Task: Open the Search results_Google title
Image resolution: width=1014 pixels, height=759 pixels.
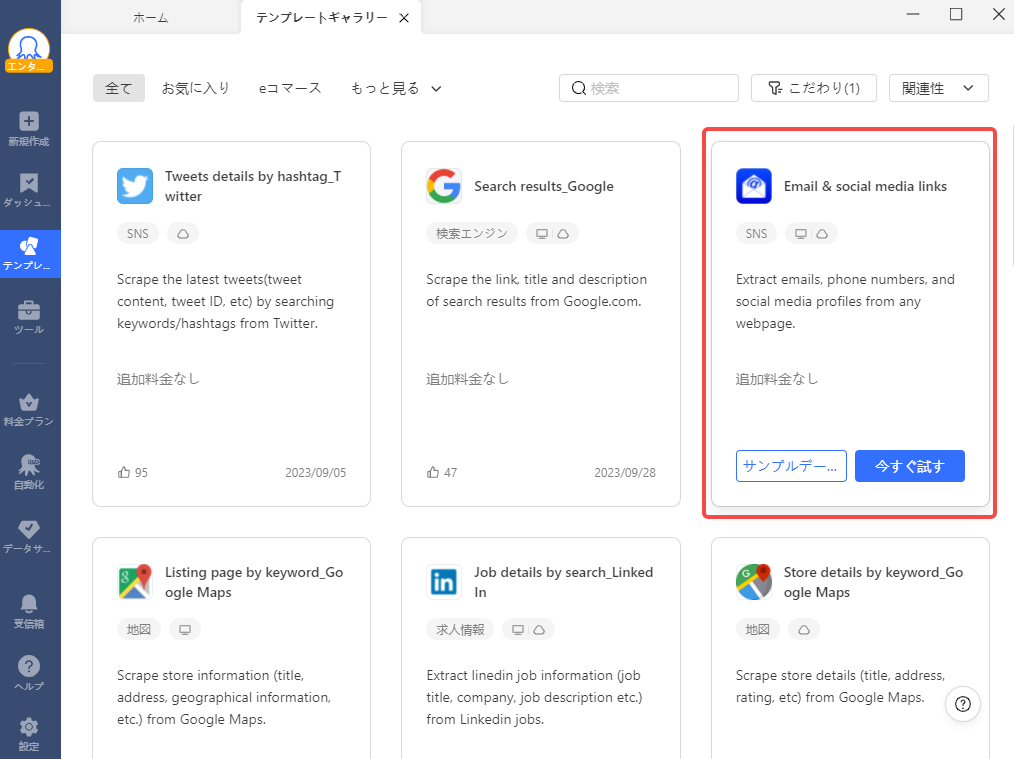Action: (x=544, y=186)
